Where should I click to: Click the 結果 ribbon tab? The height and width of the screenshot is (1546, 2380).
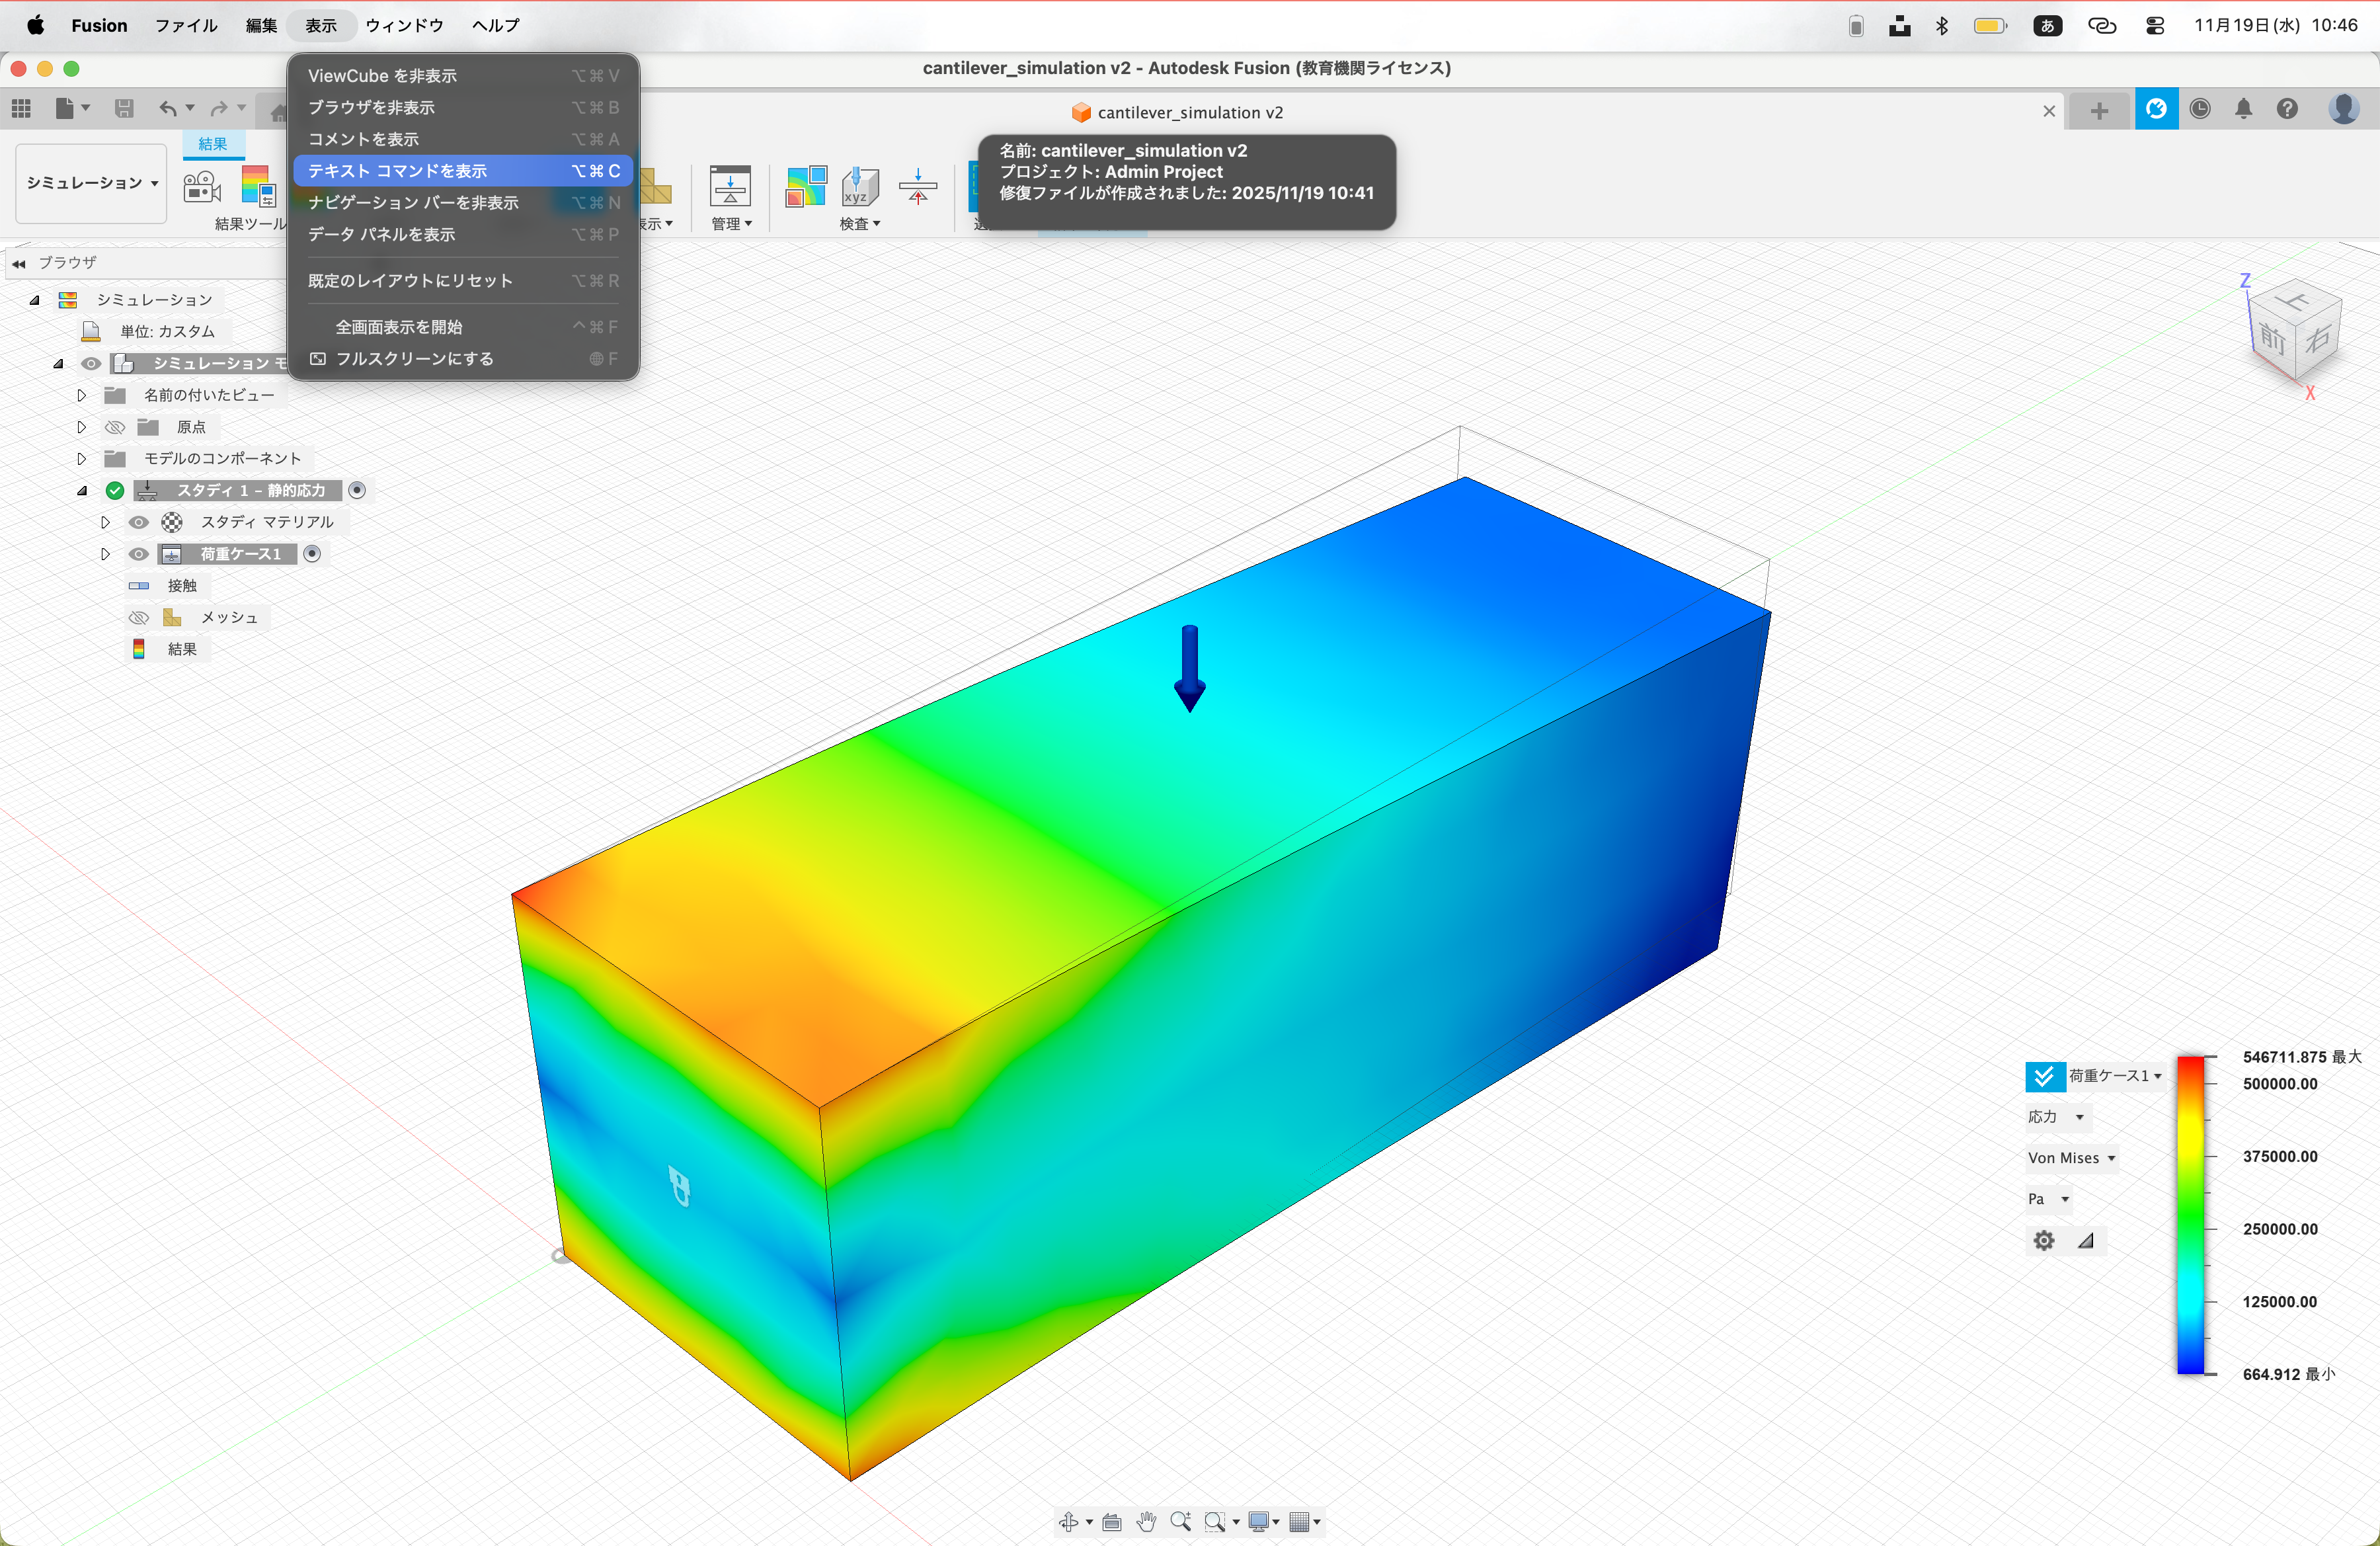pyautogui.click(x=212, y=144)
